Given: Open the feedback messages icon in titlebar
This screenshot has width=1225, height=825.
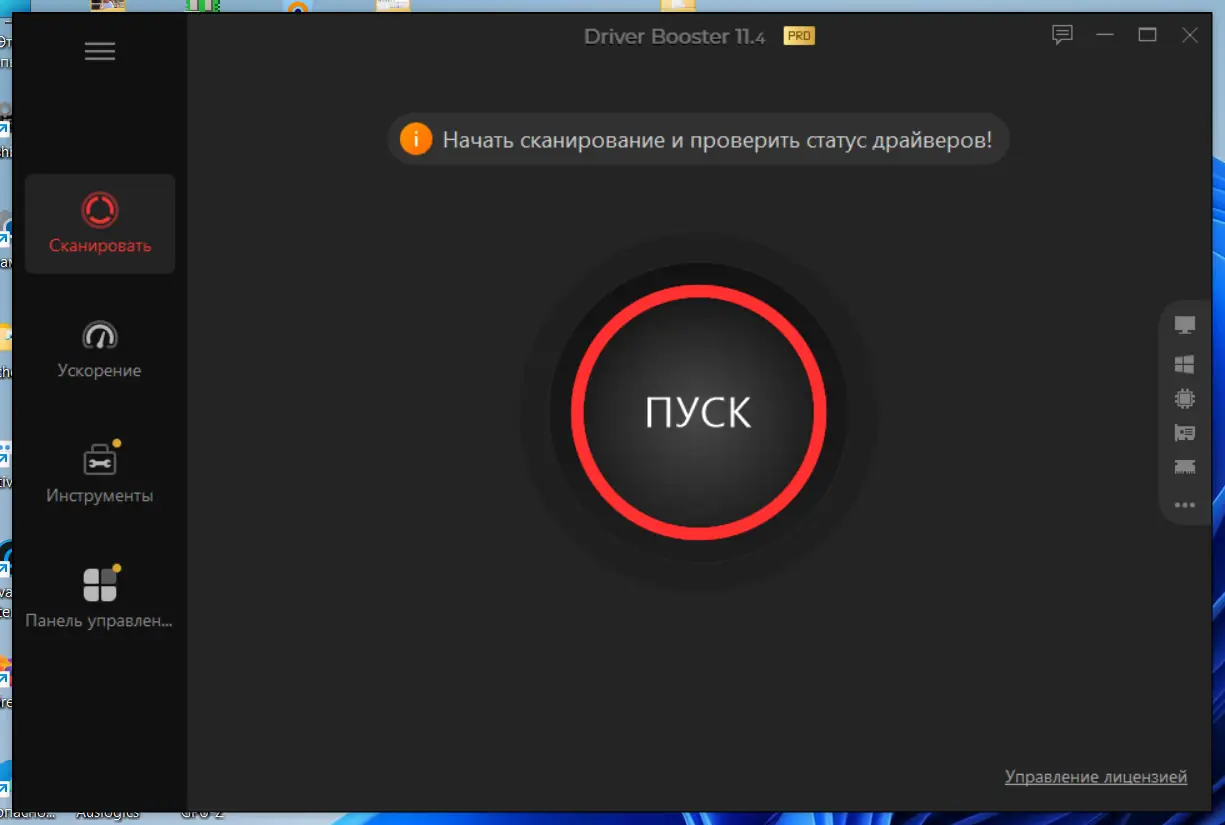Looking at the screenshot, I should (1062, 35).
